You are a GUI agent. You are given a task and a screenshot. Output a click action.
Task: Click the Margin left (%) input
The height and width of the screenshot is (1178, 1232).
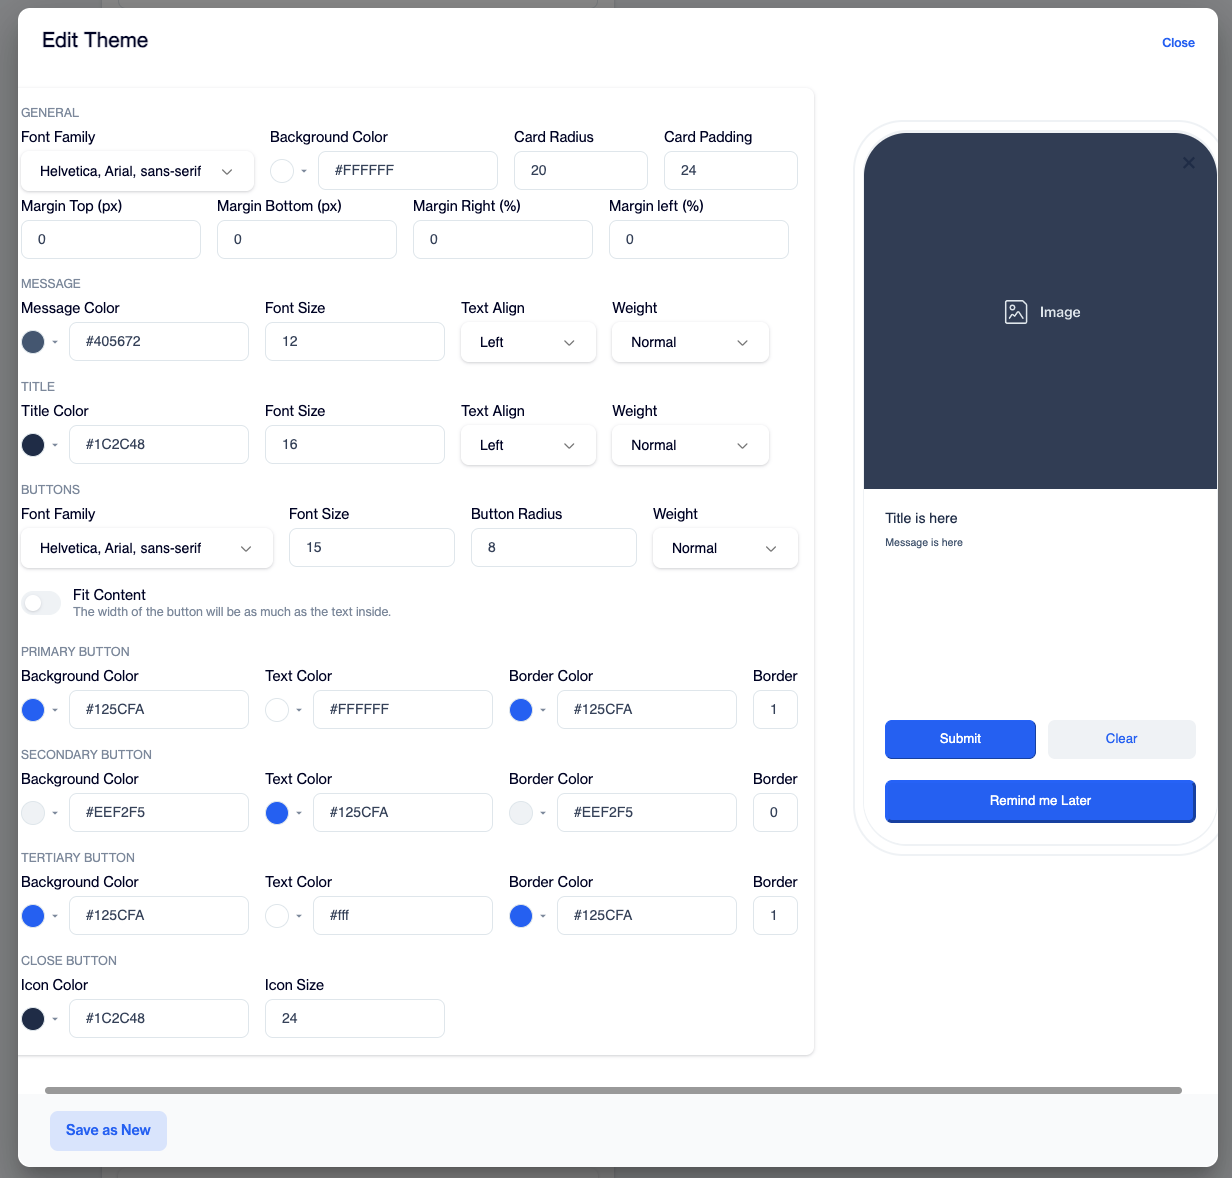699,240
